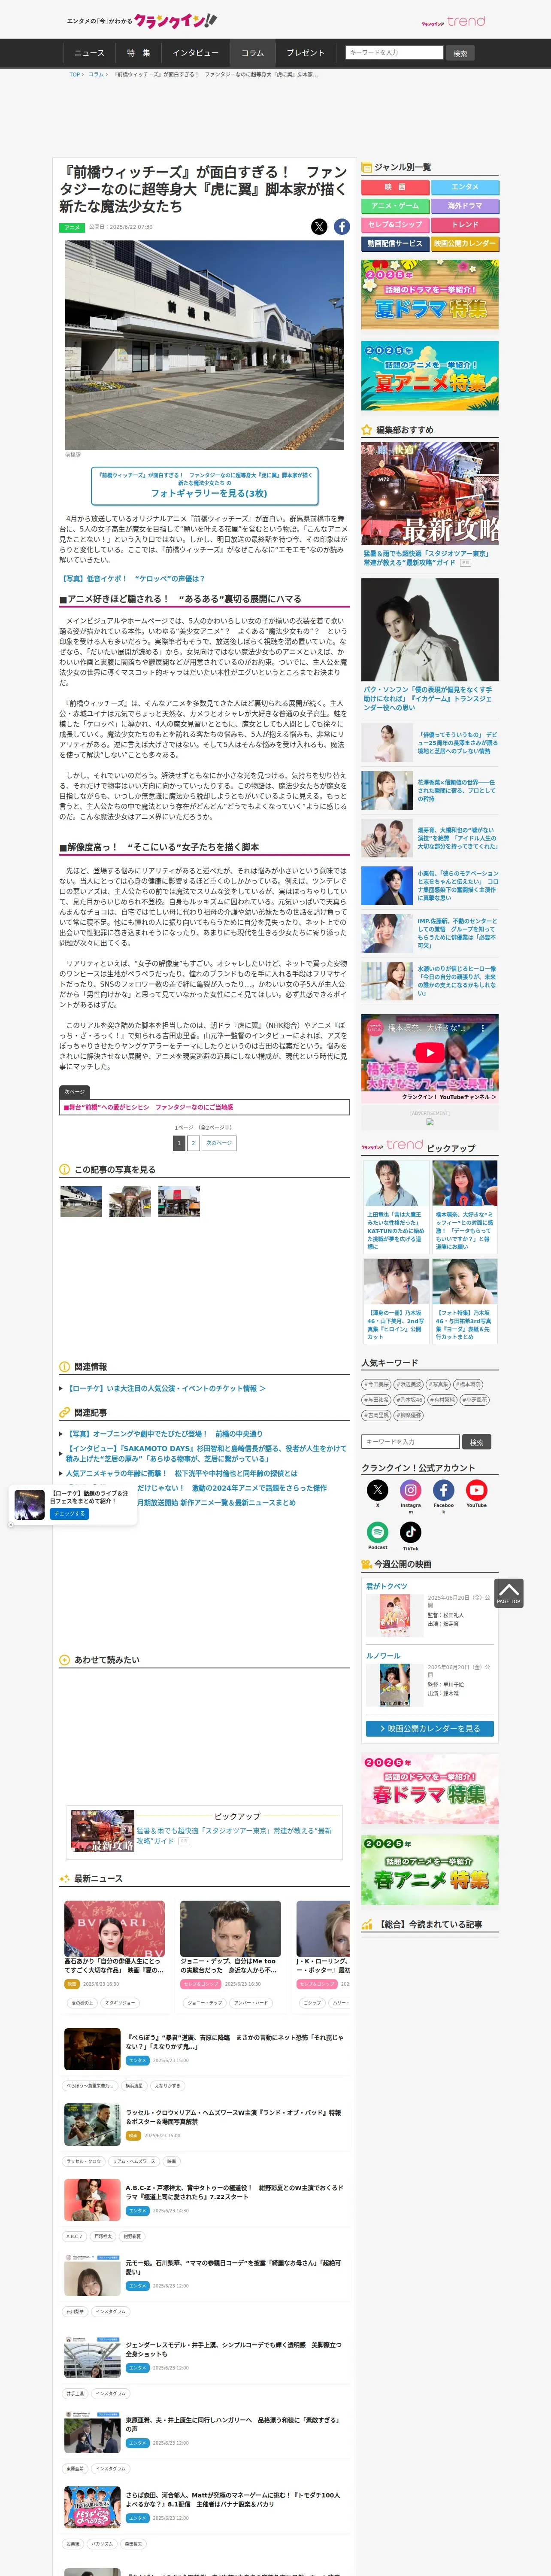The width and height of the screenshot is (551, 2576).
Task: Close the ローチケ popup ad
Action: pos(11,1524)
